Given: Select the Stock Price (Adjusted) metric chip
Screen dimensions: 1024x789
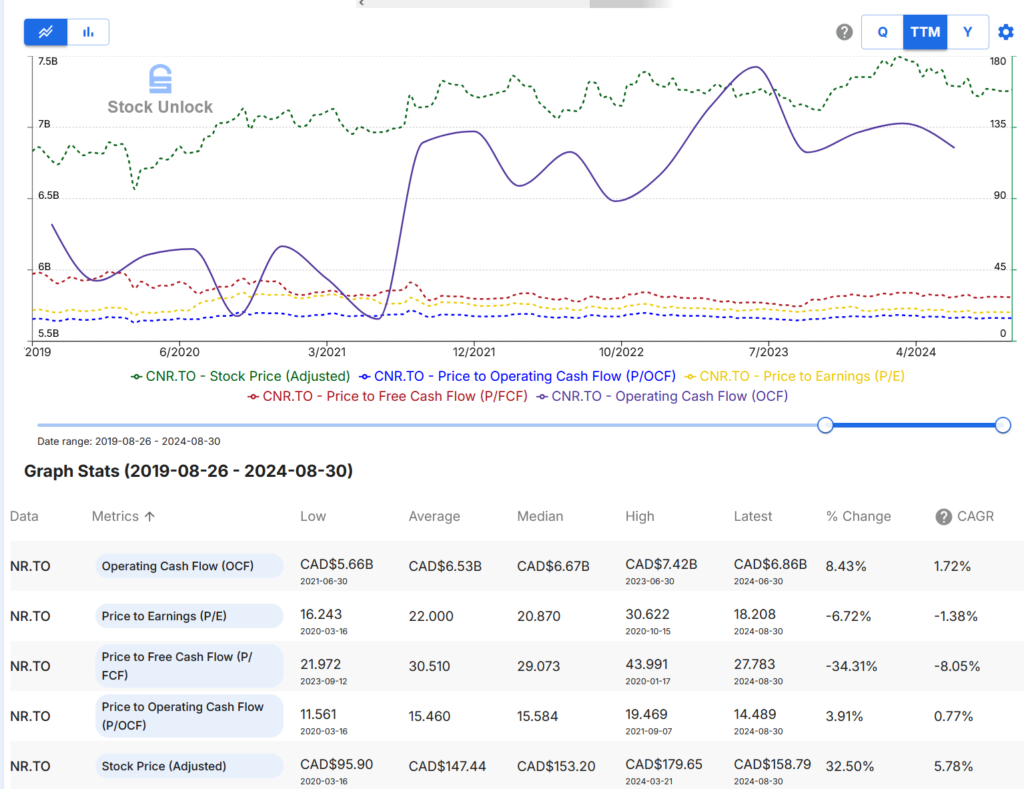Looking at the screenshot, I should pyautogui.click(x=189, y=766).
